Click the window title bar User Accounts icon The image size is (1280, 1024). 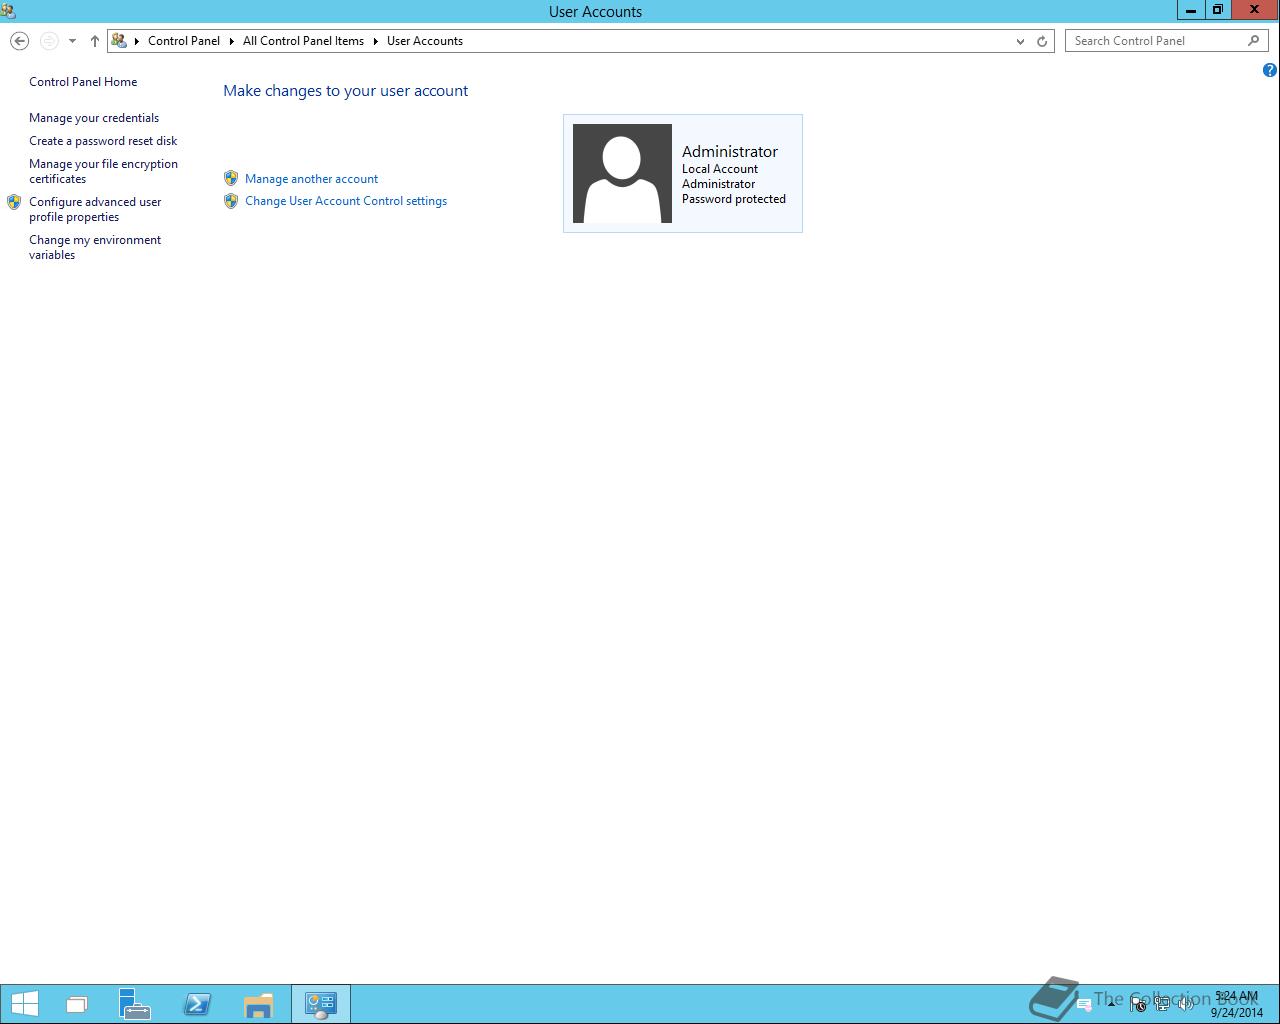point(9,11)
